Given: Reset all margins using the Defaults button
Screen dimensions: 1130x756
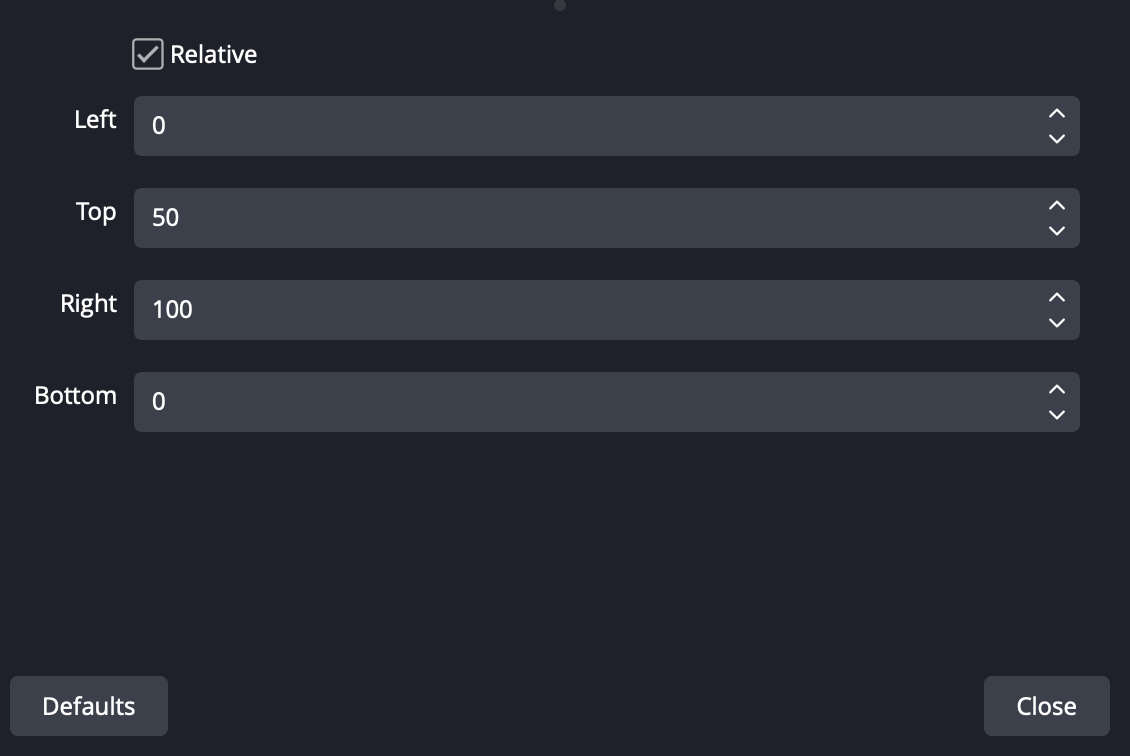Looking at the screenshot, I should coord(88,706).
